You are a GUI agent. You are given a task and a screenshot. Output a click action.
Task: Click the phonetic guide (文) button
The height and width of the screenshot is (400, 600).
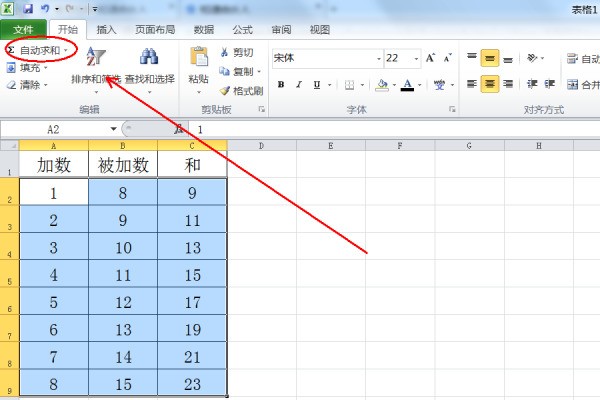coord(439,85)
